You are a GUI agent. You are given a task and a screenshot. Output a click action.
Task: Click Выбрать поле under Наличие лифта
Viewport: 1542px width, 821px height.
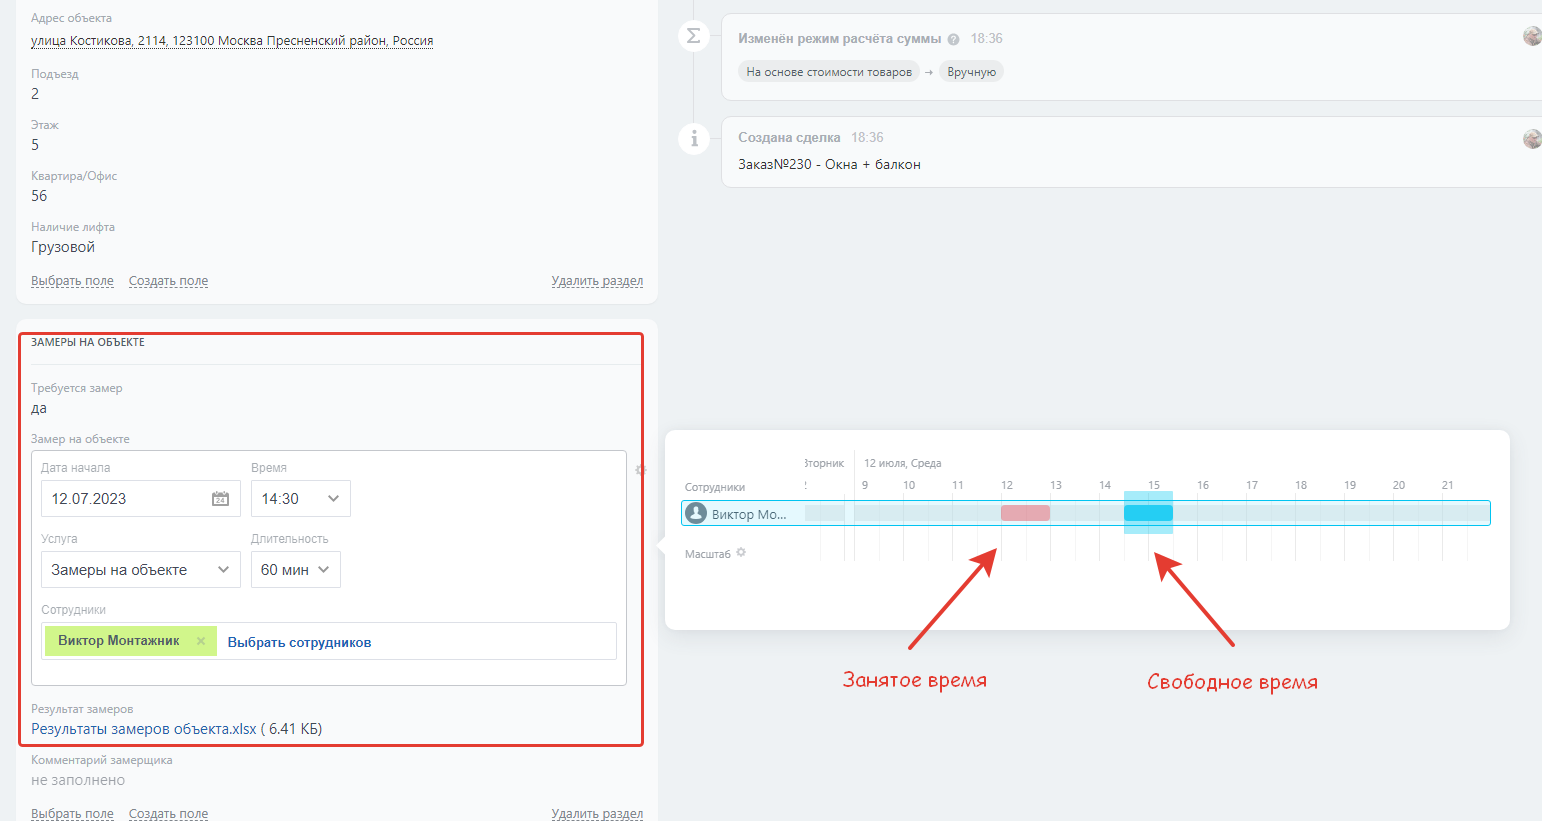point(72,281)
